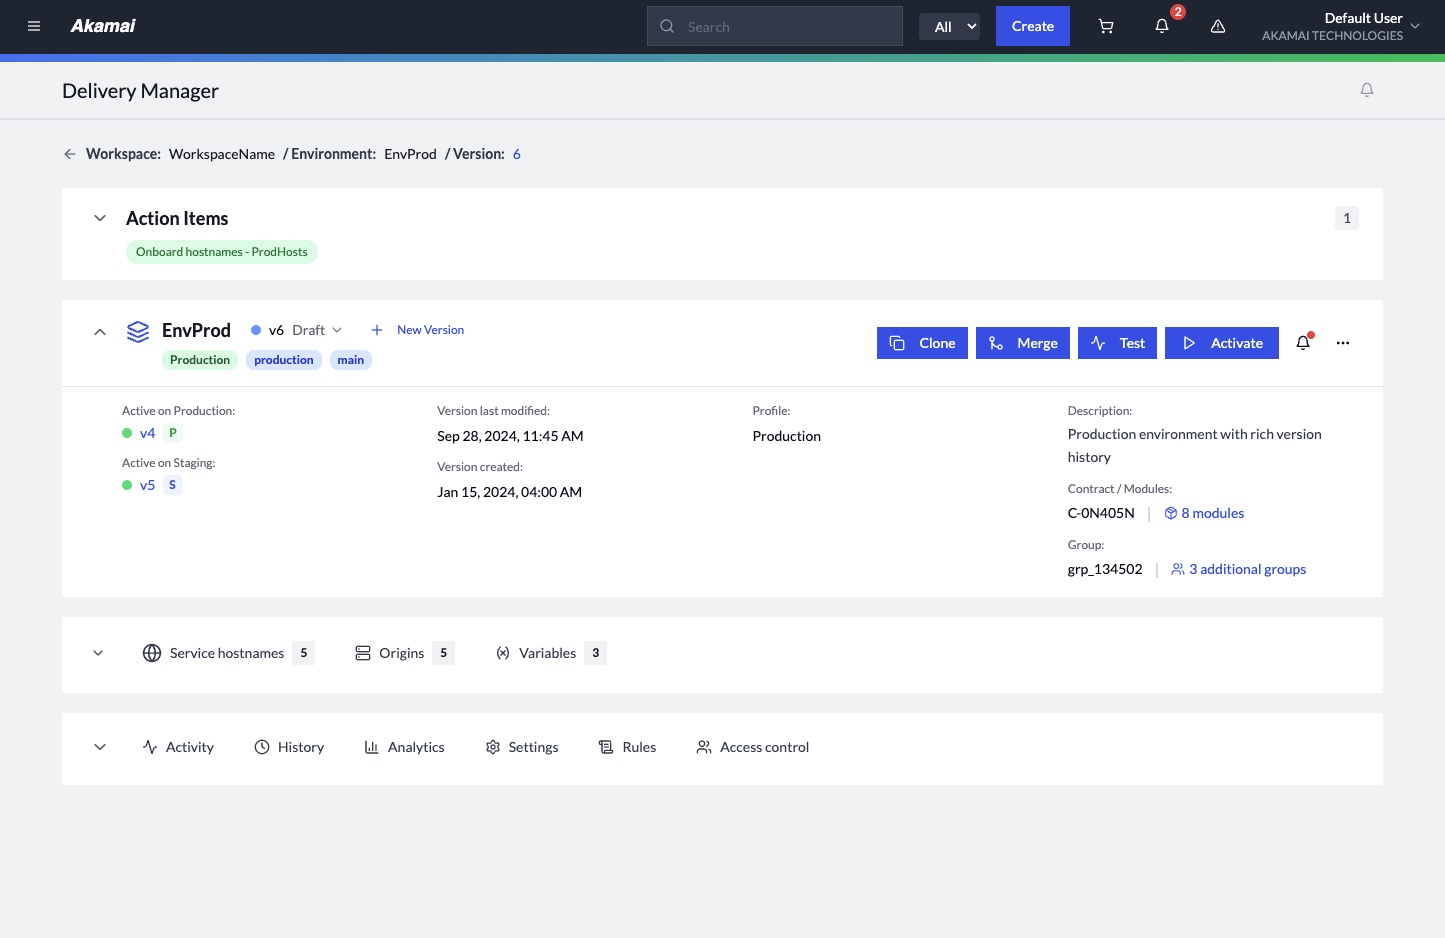Open the Analytics tab
The width and height of the screenshot is (1445, 938).
pos(404,747)
